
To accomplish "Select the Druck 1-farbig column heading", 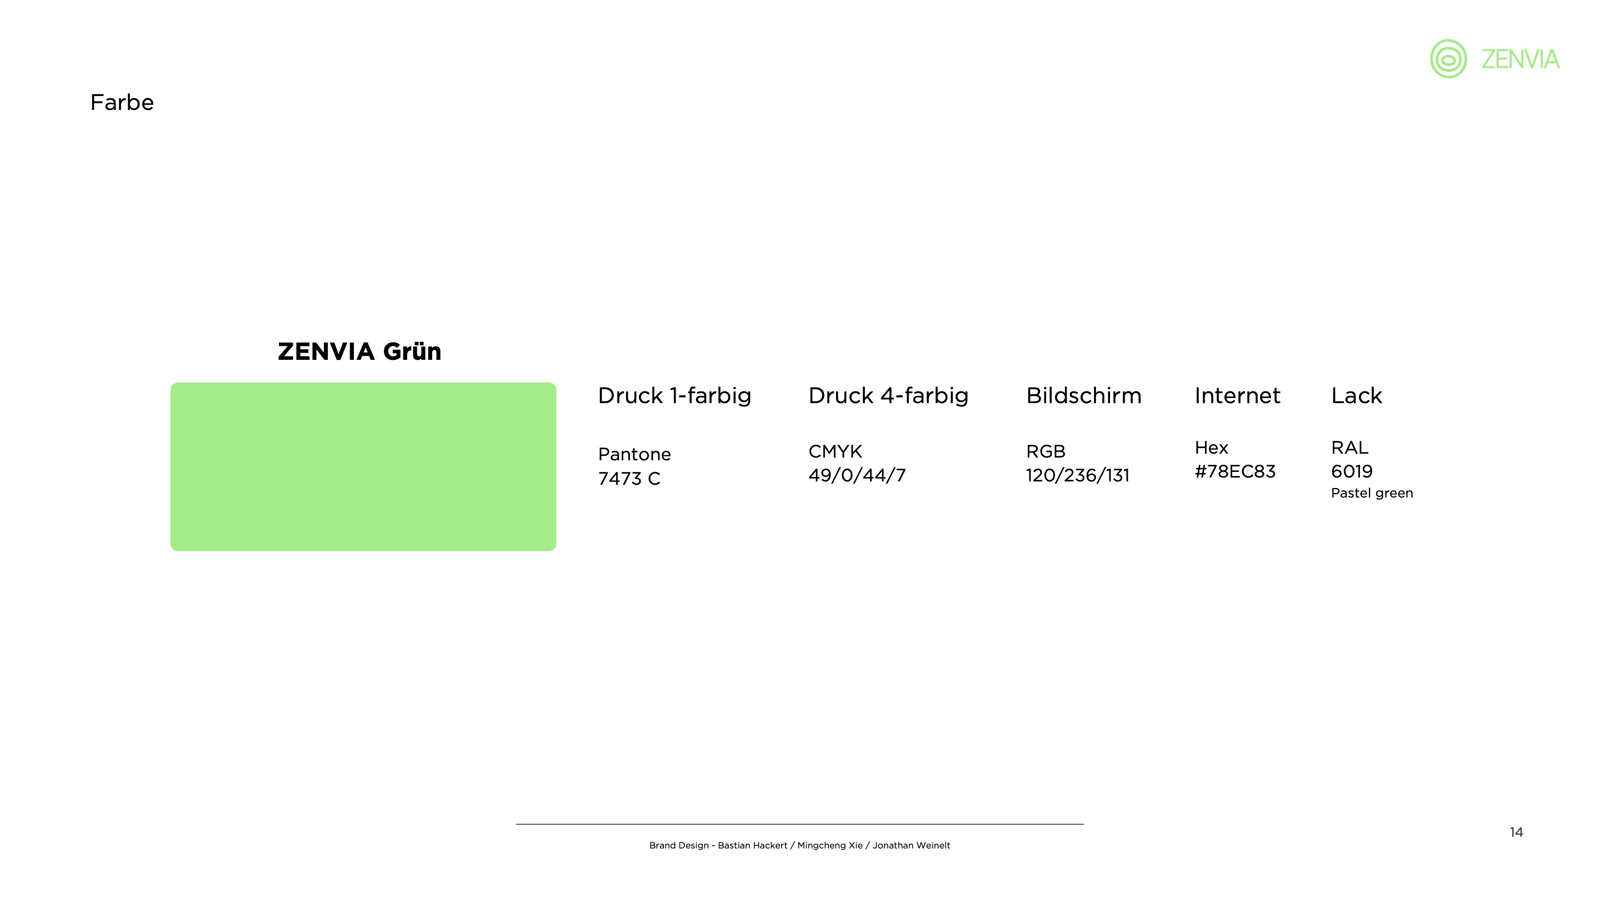I will click(674, 396).
